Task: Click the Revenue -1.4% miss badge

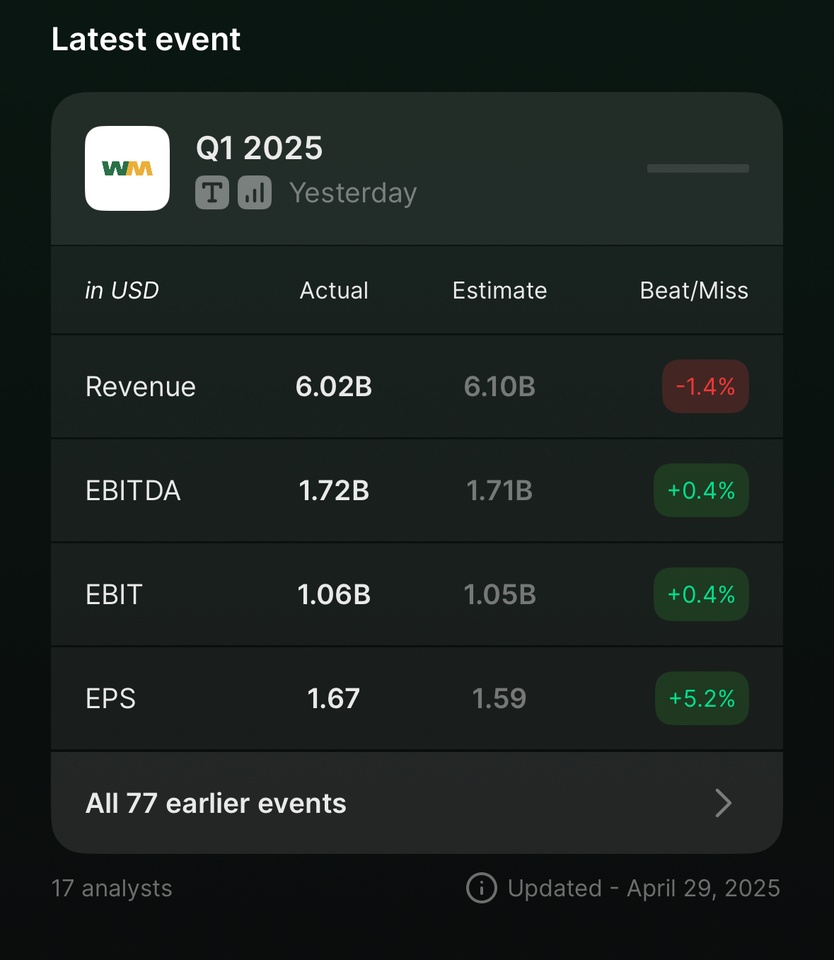Action: (x=705, y=386)
